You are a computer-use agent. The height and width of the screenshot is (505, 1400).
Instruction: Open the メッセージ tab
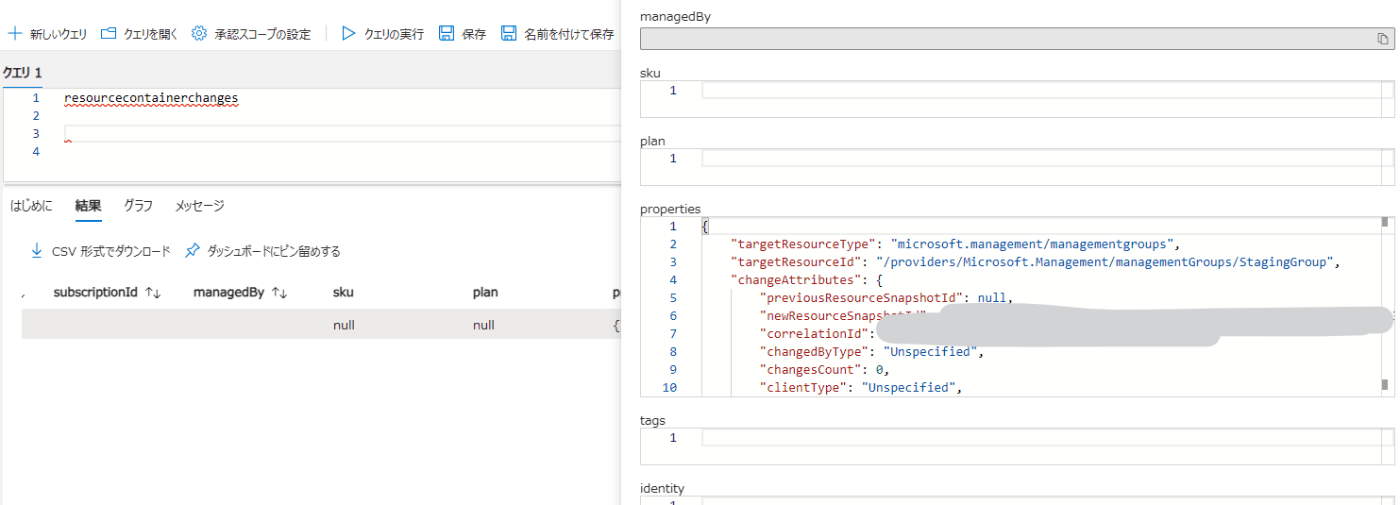click(x=200, y=206)
